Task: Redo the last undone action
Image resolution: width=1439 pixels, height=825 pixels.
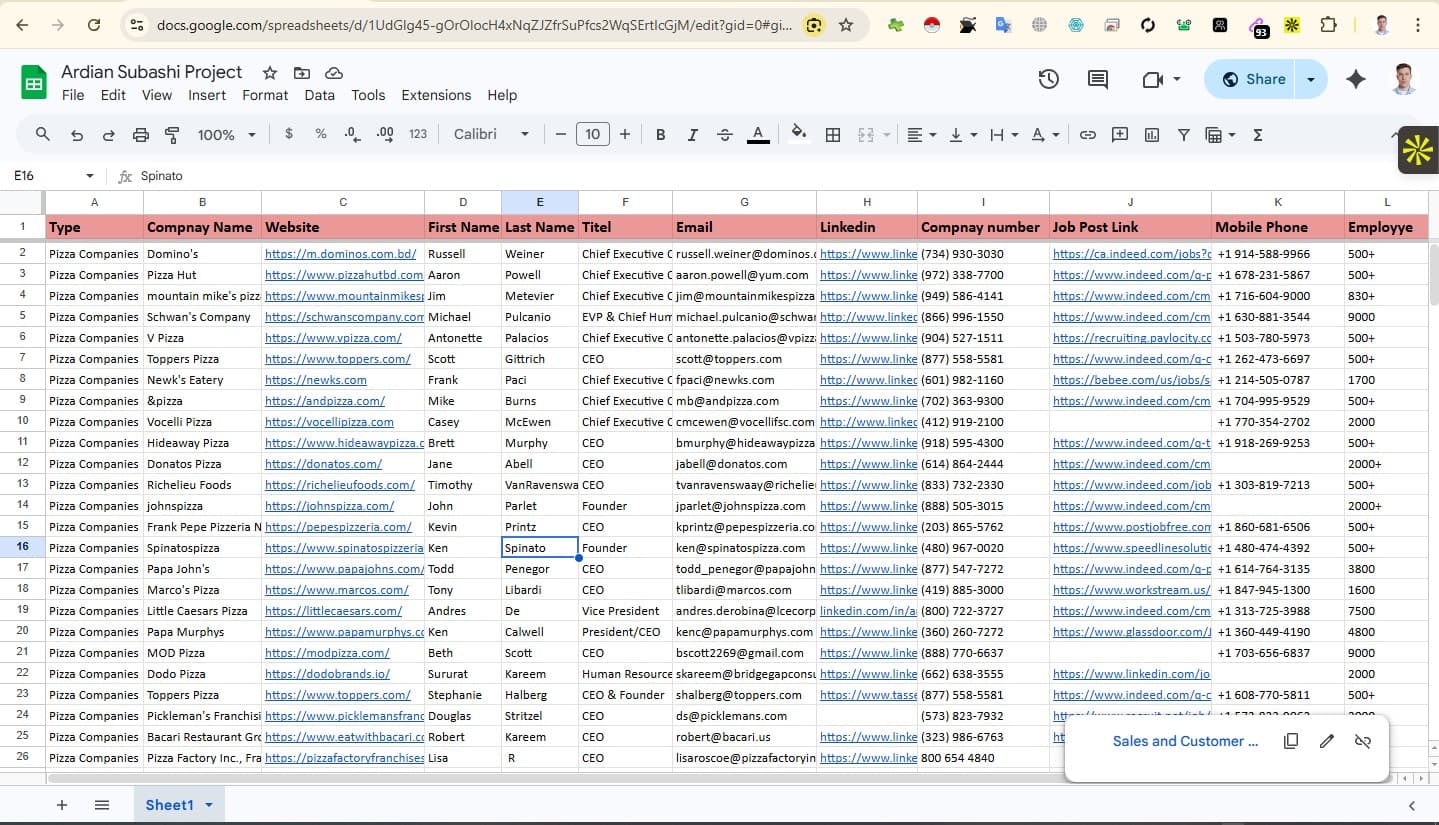Action: coord(108,134)
